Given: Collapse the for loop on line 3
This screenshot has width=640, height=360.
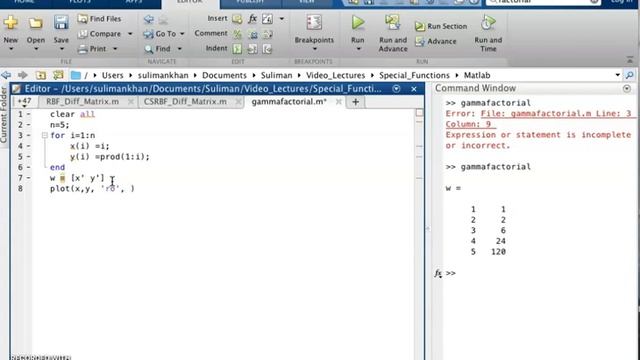Looking at the screenshot, I should [x=44, y=135].
